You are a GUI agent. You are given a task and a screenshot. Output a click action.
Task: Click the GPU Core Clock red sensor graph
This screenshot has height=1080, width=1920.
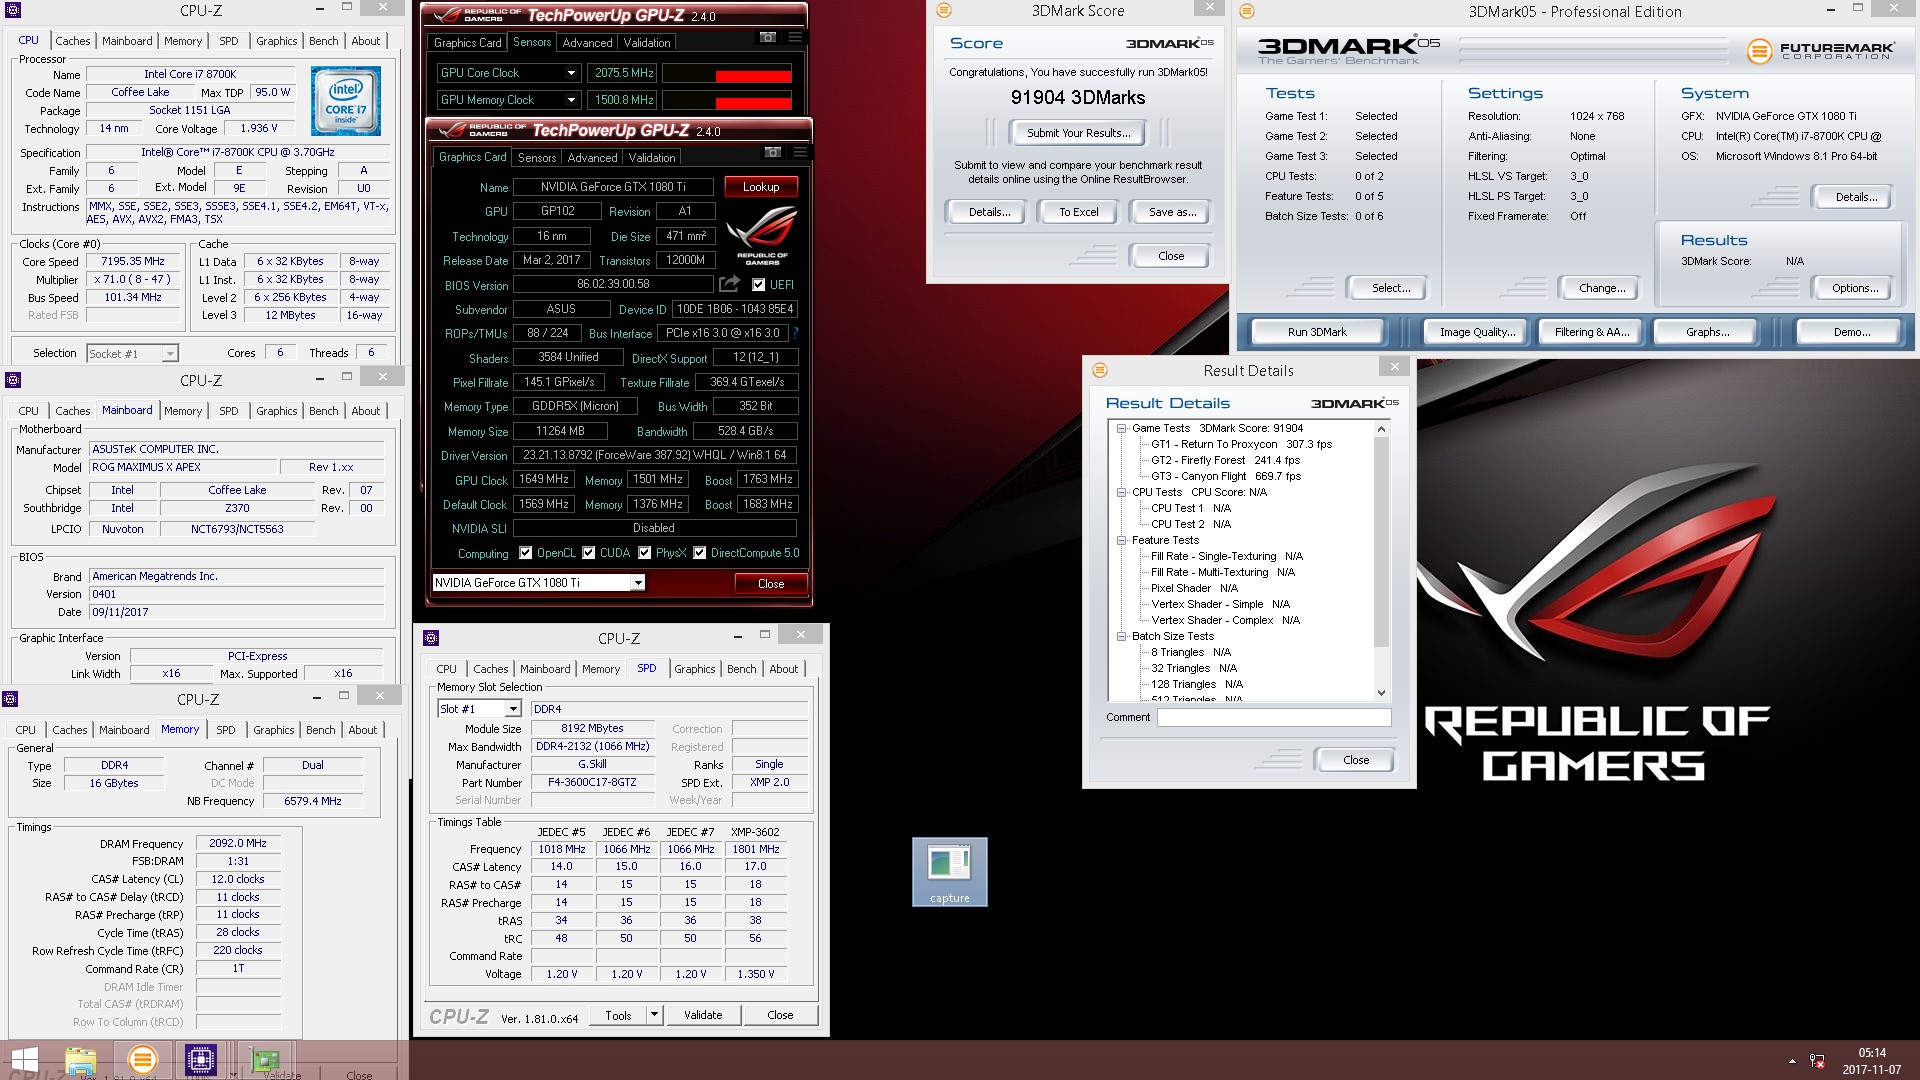tap(727, 73)
